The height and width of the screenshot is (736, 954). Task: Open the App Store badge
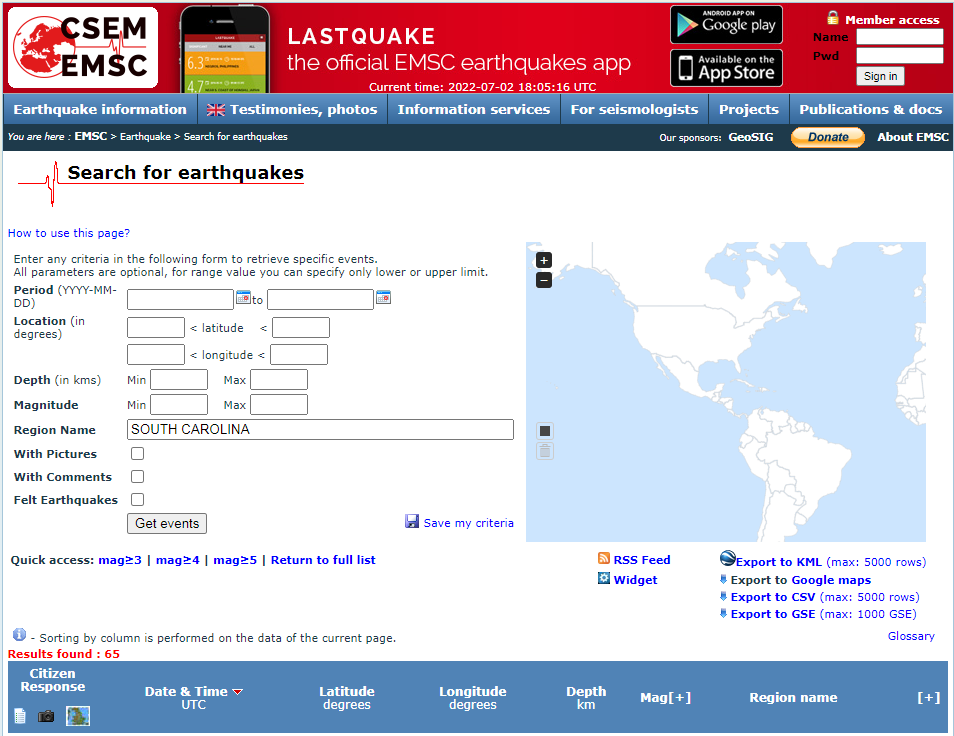pos(726,68)
